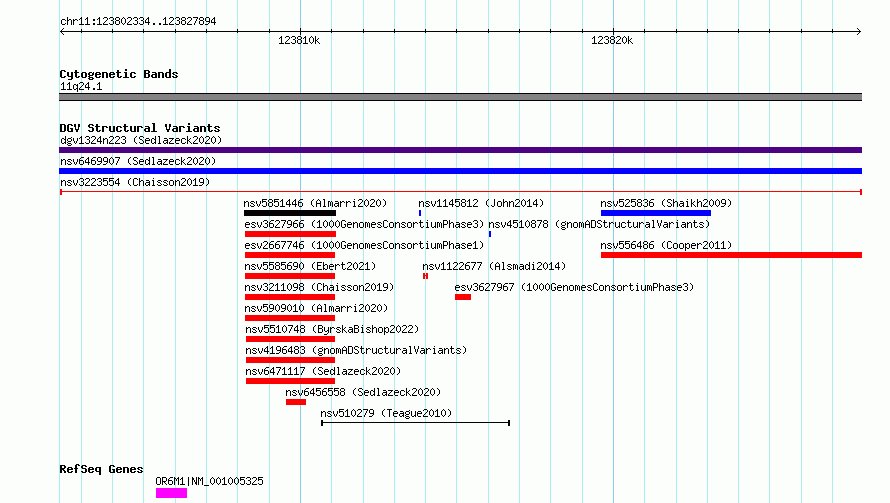Click the chr11:123802334..123827894 region label
Image resolution: width=890 pixels, height=503 pixels.
click(x=138, y=21)
